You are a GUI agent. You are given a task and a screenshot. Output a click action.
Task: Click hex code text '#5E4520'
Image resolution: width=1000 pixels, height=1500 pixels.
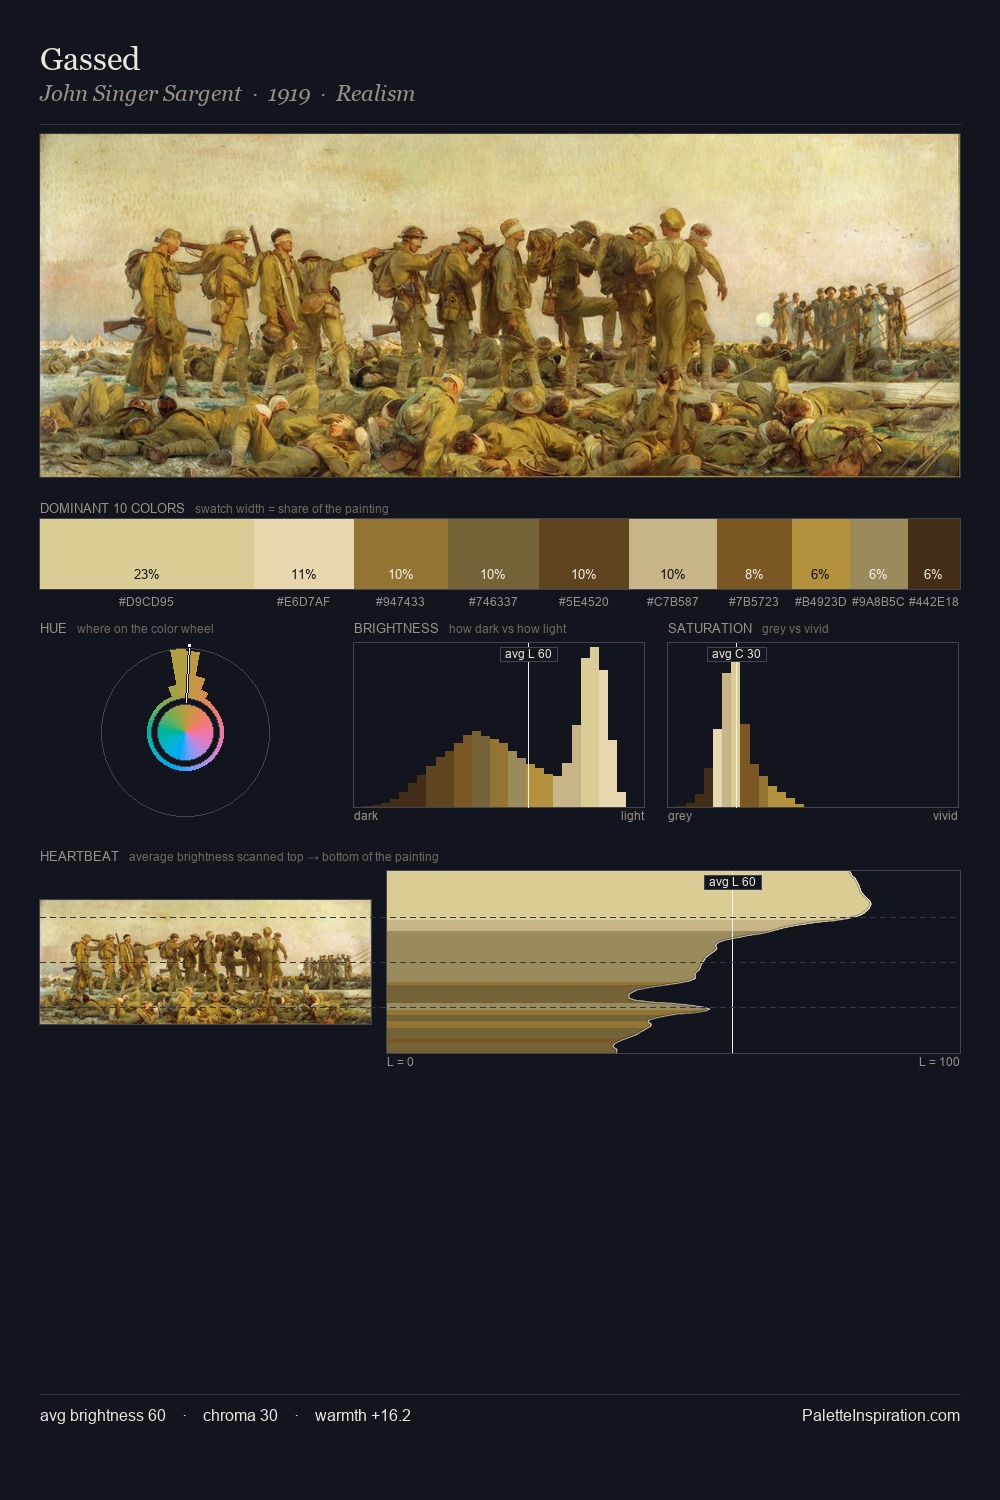click(x=584, y=602)
